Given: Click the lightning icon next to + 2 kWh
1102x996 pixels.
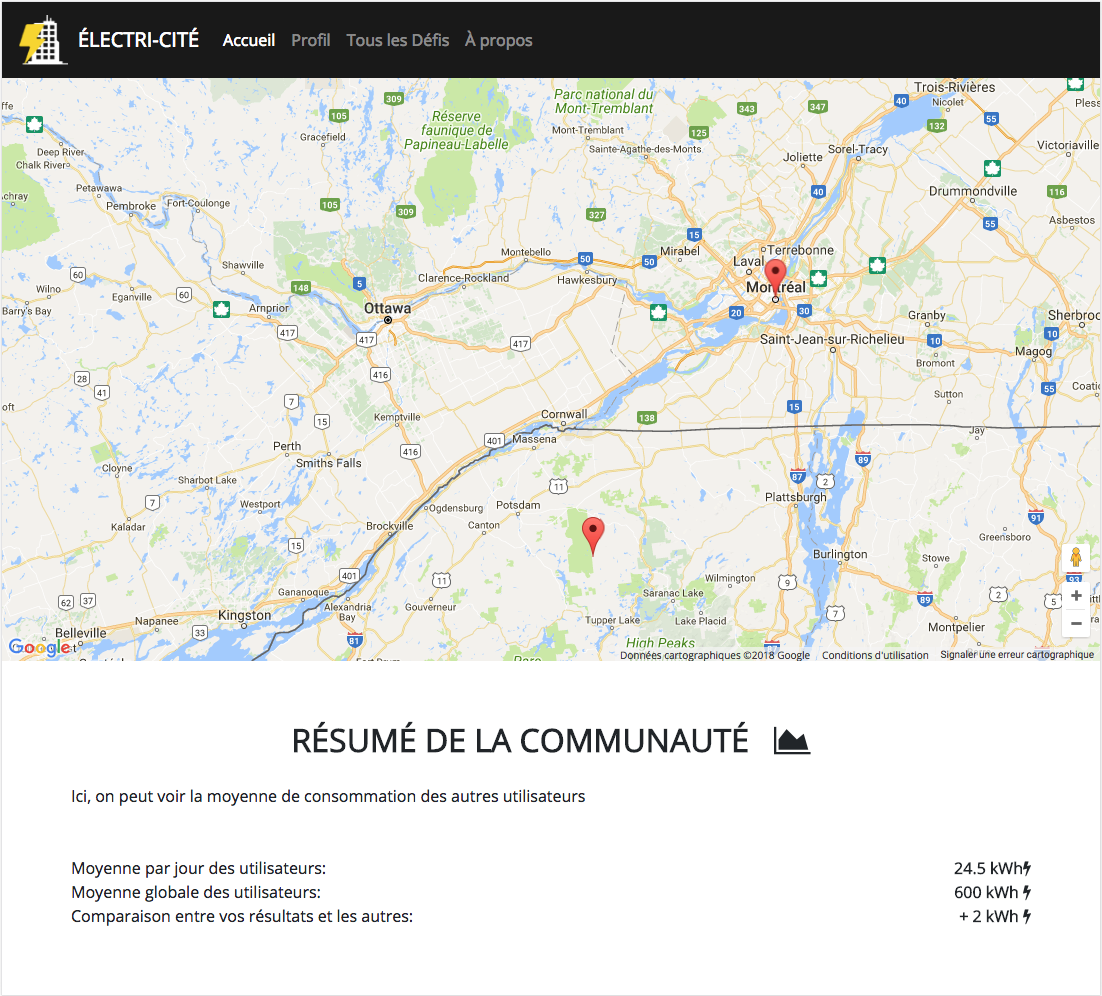Looking at the screenshot, I should (x=1027, y=916).
